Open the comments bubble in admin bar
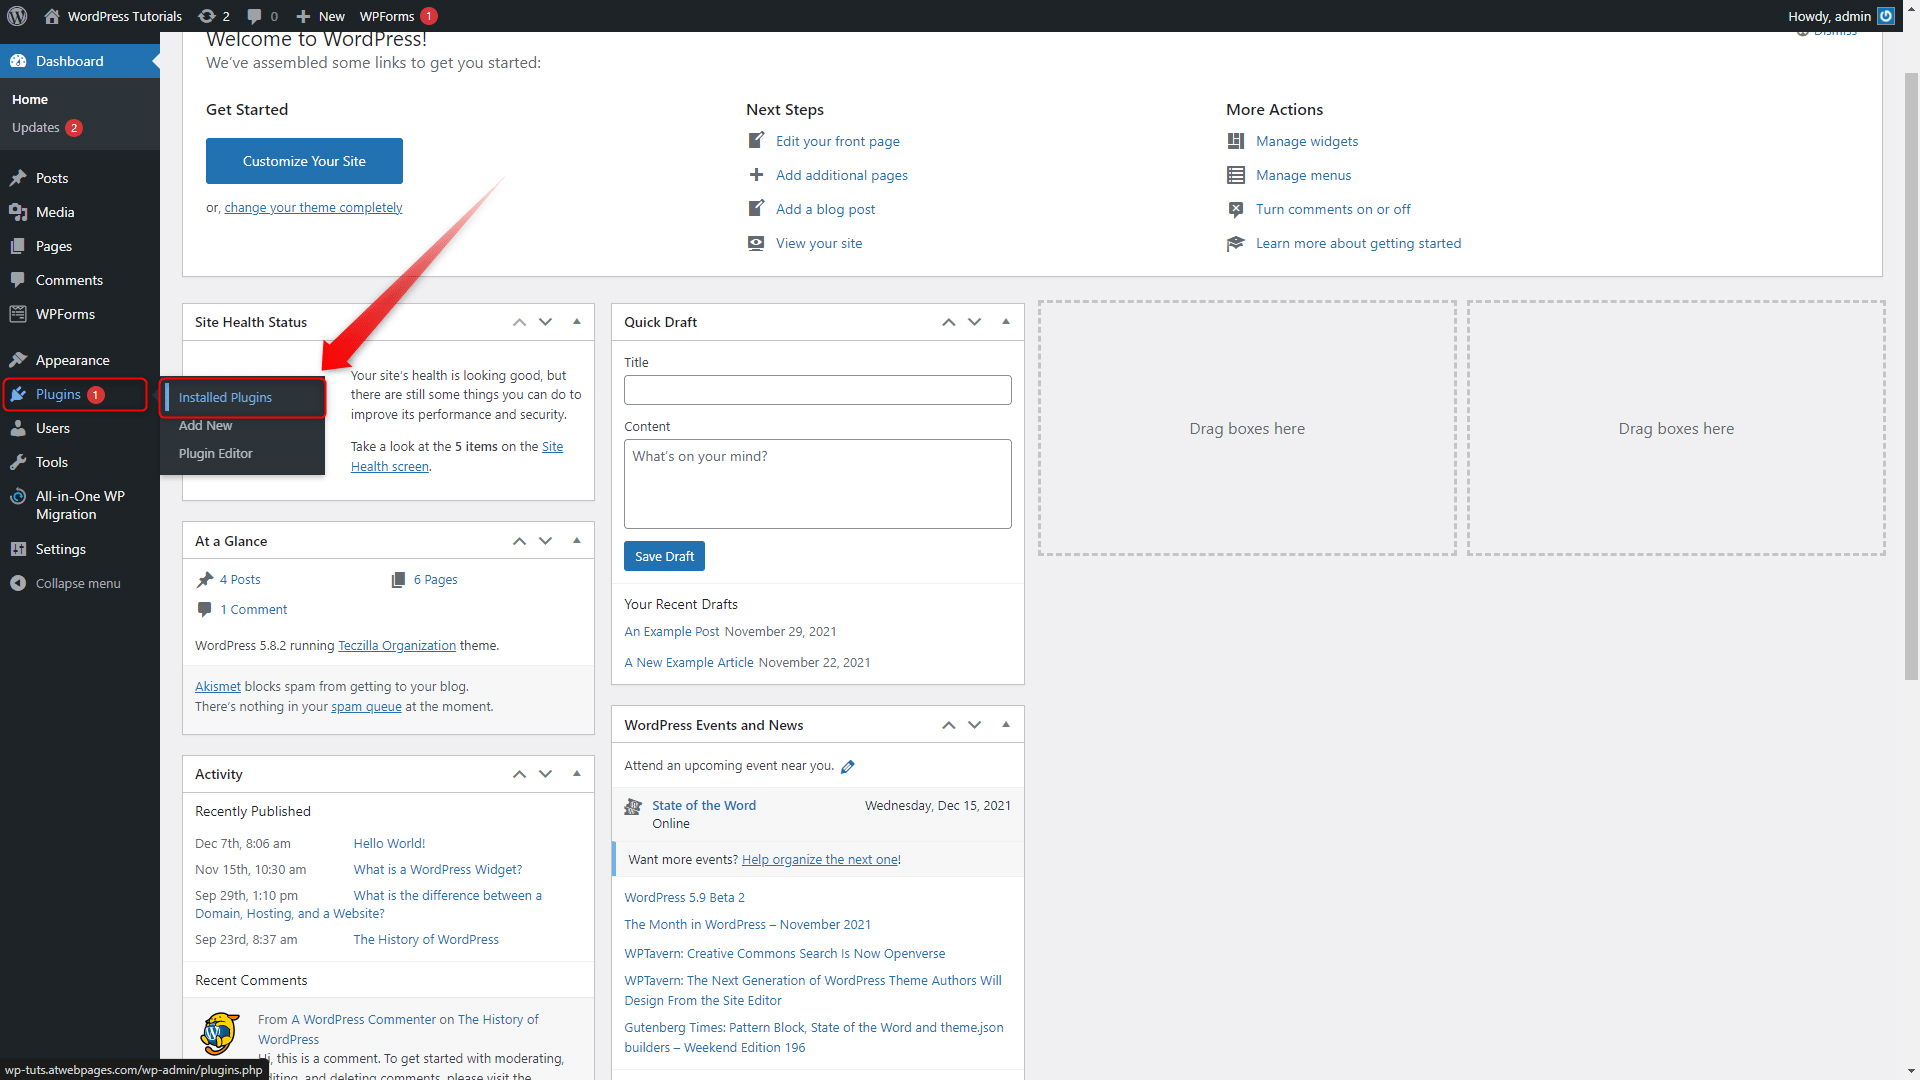Screen dimensions: 1920x1080 click(262, 16)
